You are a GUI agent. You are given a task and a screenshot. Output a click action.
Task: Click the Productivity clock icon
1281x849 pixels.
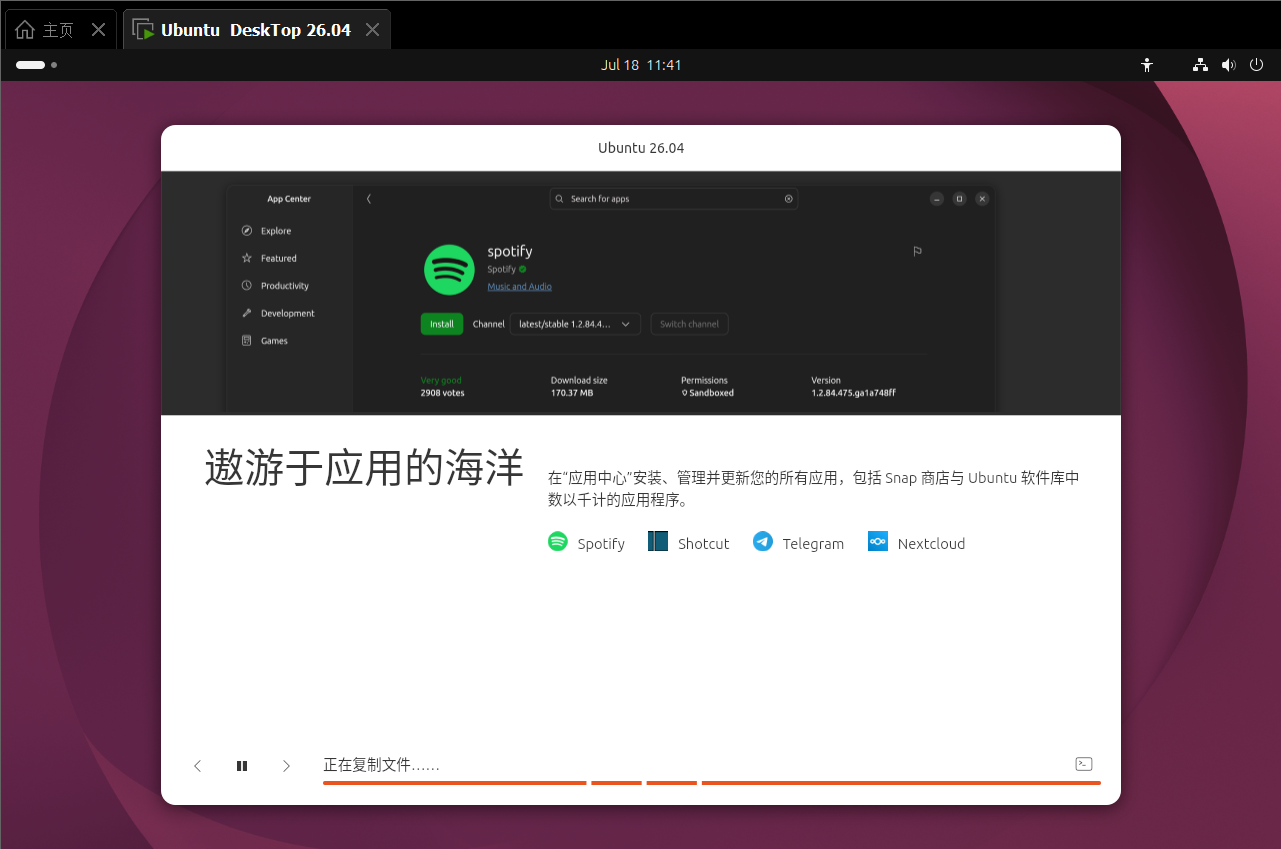pyautogui.click(x=247, y=286)
